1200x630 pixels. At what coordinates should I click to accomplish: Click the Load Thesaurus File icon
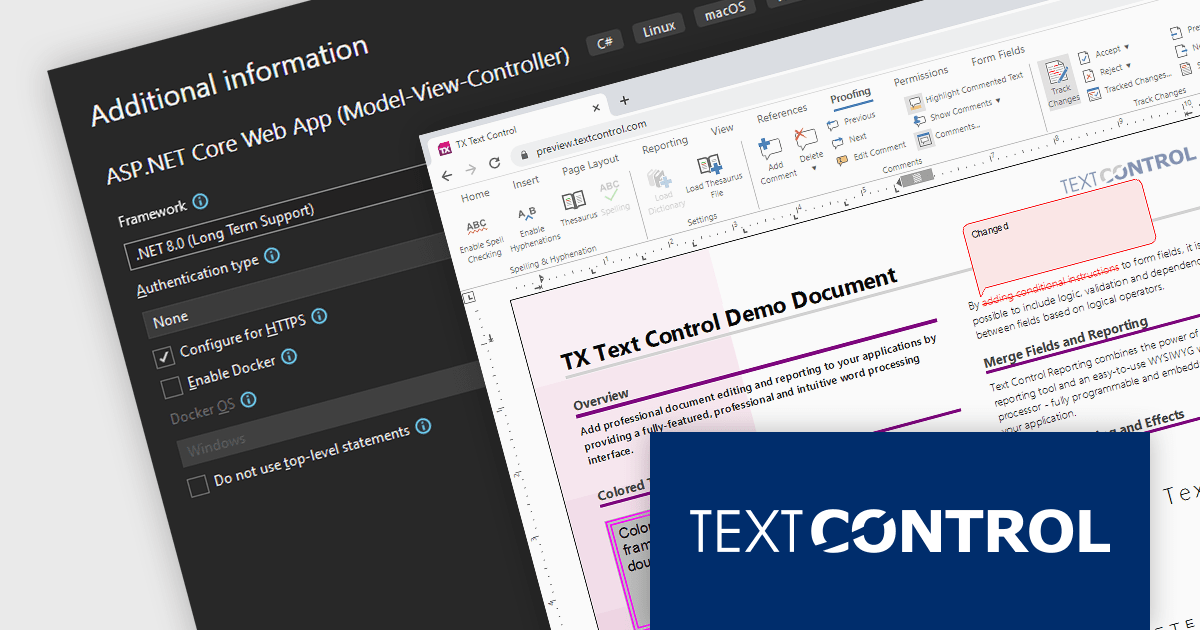709,166
